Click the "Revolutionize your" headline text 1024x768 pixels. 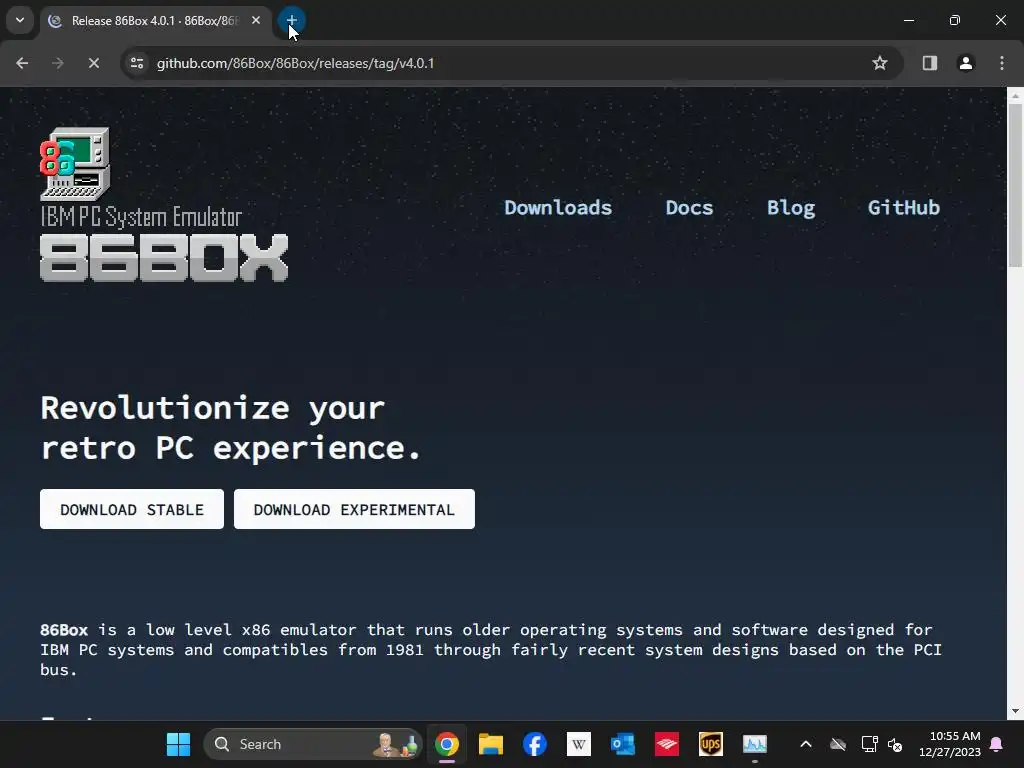213,408
